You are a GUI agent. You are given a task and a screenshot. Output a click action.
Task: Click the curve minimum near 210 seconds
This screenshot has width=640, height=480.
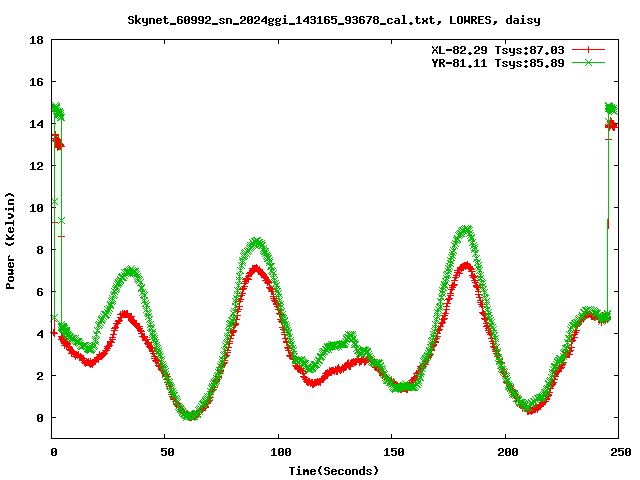coord(530,407)
